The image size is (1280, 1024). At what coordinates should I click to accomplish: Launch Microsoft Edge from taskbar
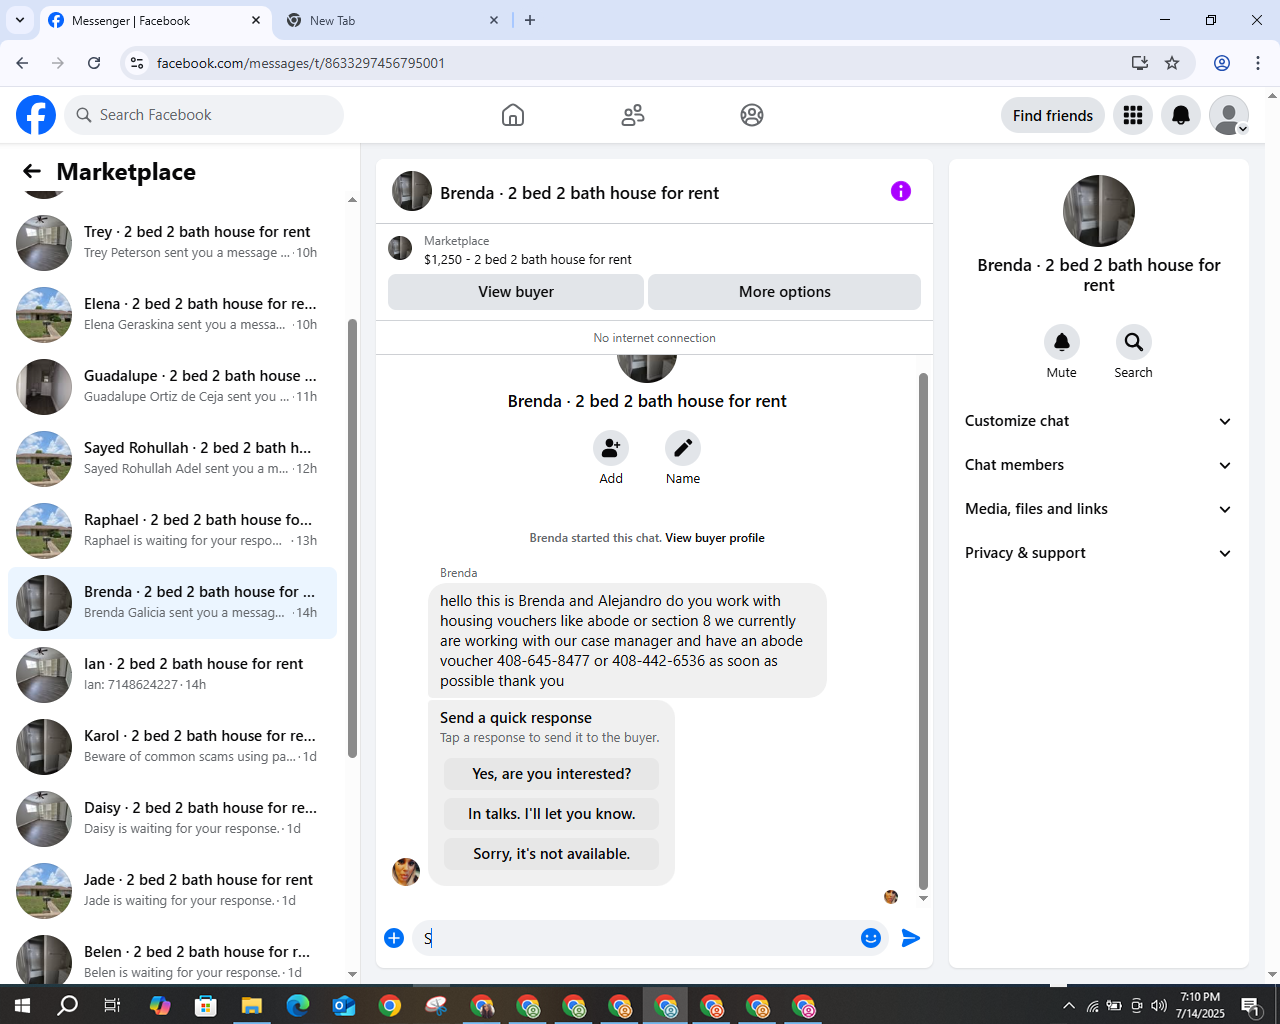pyautogui.click(x=298, y=1005)
